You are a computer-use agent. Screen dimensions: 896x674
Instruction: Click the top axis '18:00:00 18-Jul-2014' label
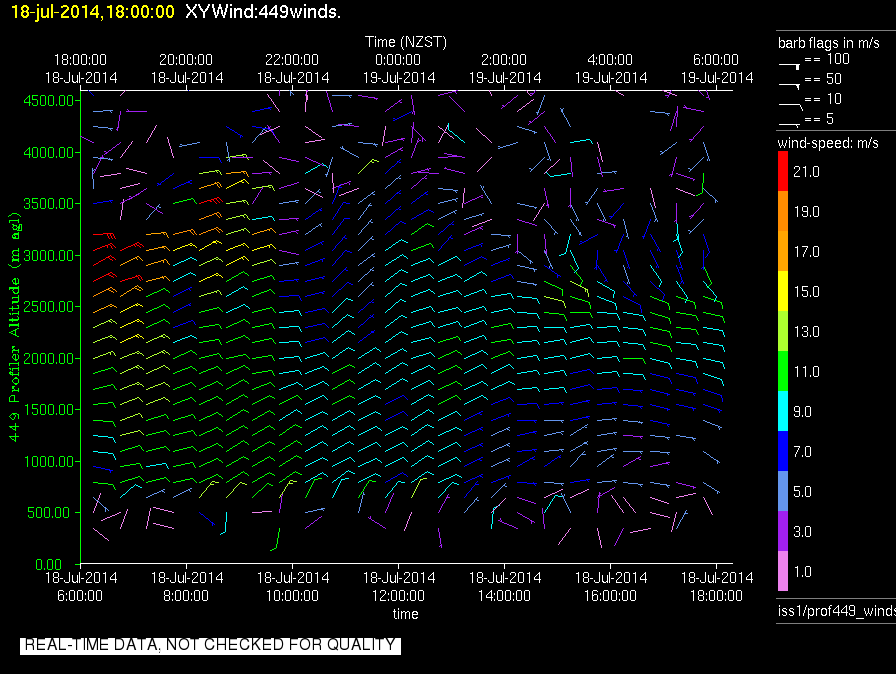81,69
